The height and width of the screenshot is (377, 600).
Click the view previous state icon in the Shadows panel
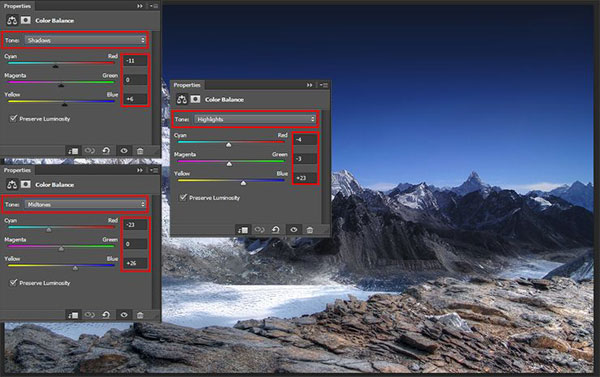coord(90,151)
